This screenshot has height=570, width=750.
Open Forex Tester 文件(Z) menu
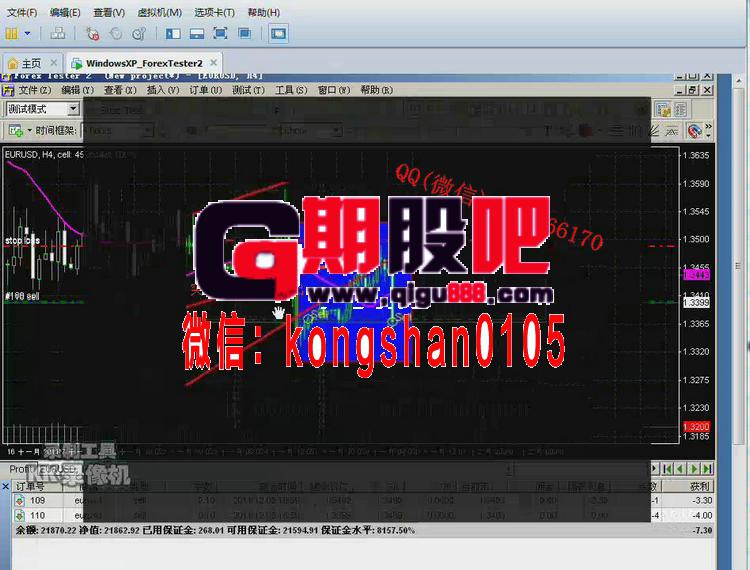(x=34, y=90)
